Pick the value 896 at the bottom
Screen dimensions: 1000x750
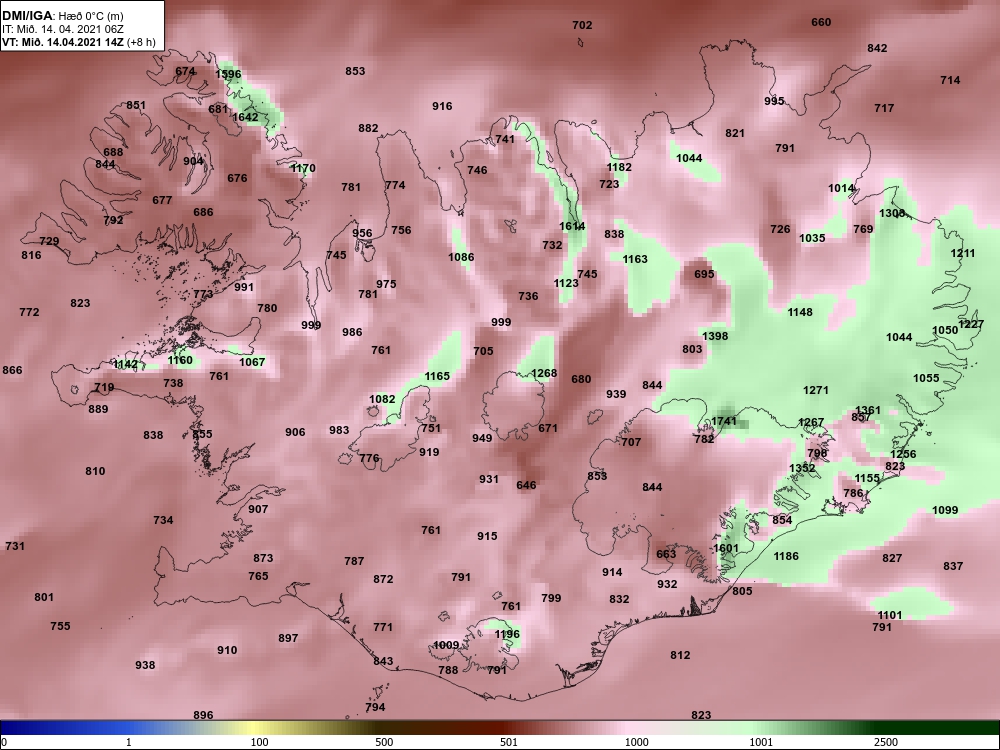pyautogui.click(x=203, y=715)
